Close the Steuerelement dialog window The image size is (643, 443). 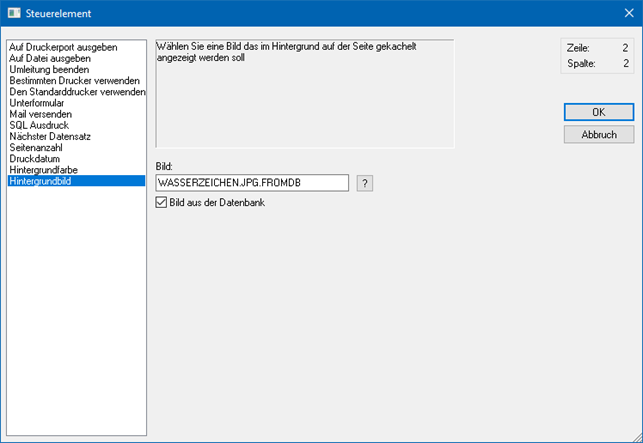(x=625, y=13)
